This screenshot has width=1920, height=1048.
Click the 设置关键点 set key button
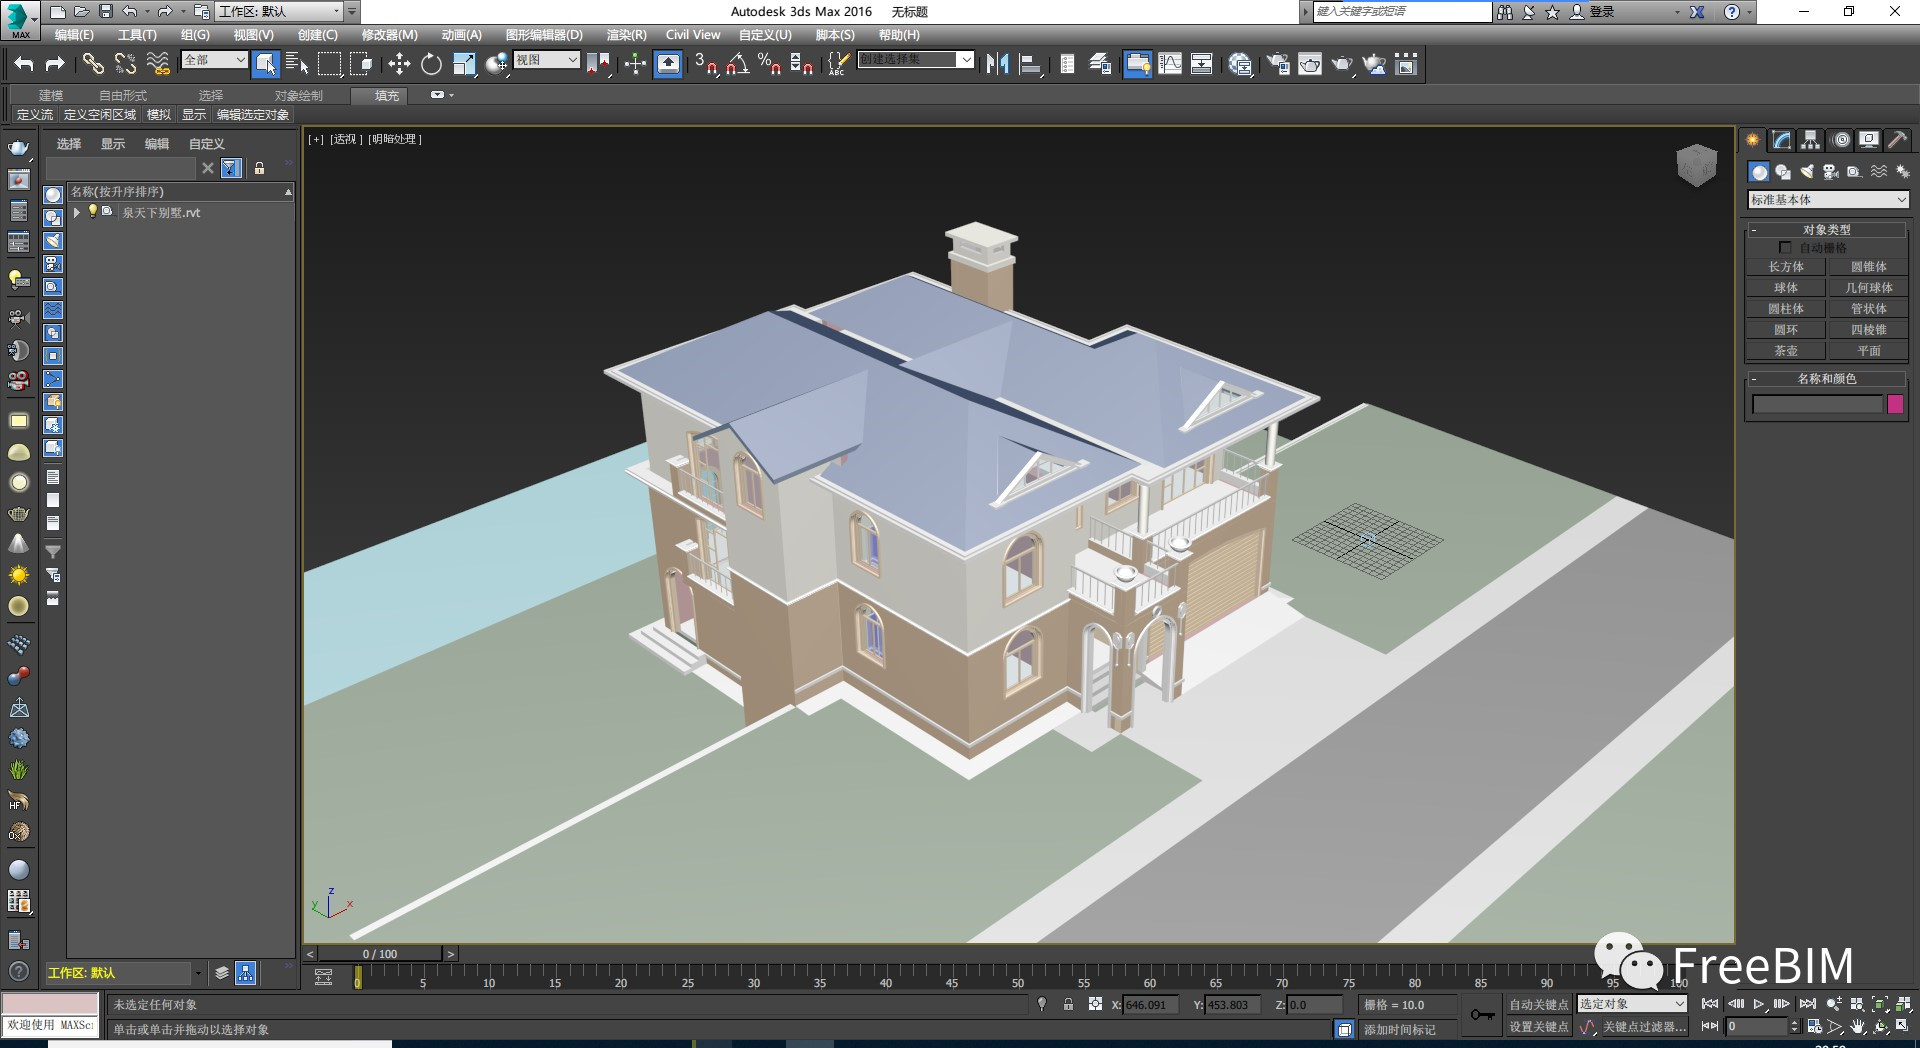(x=1539, y=1027)
